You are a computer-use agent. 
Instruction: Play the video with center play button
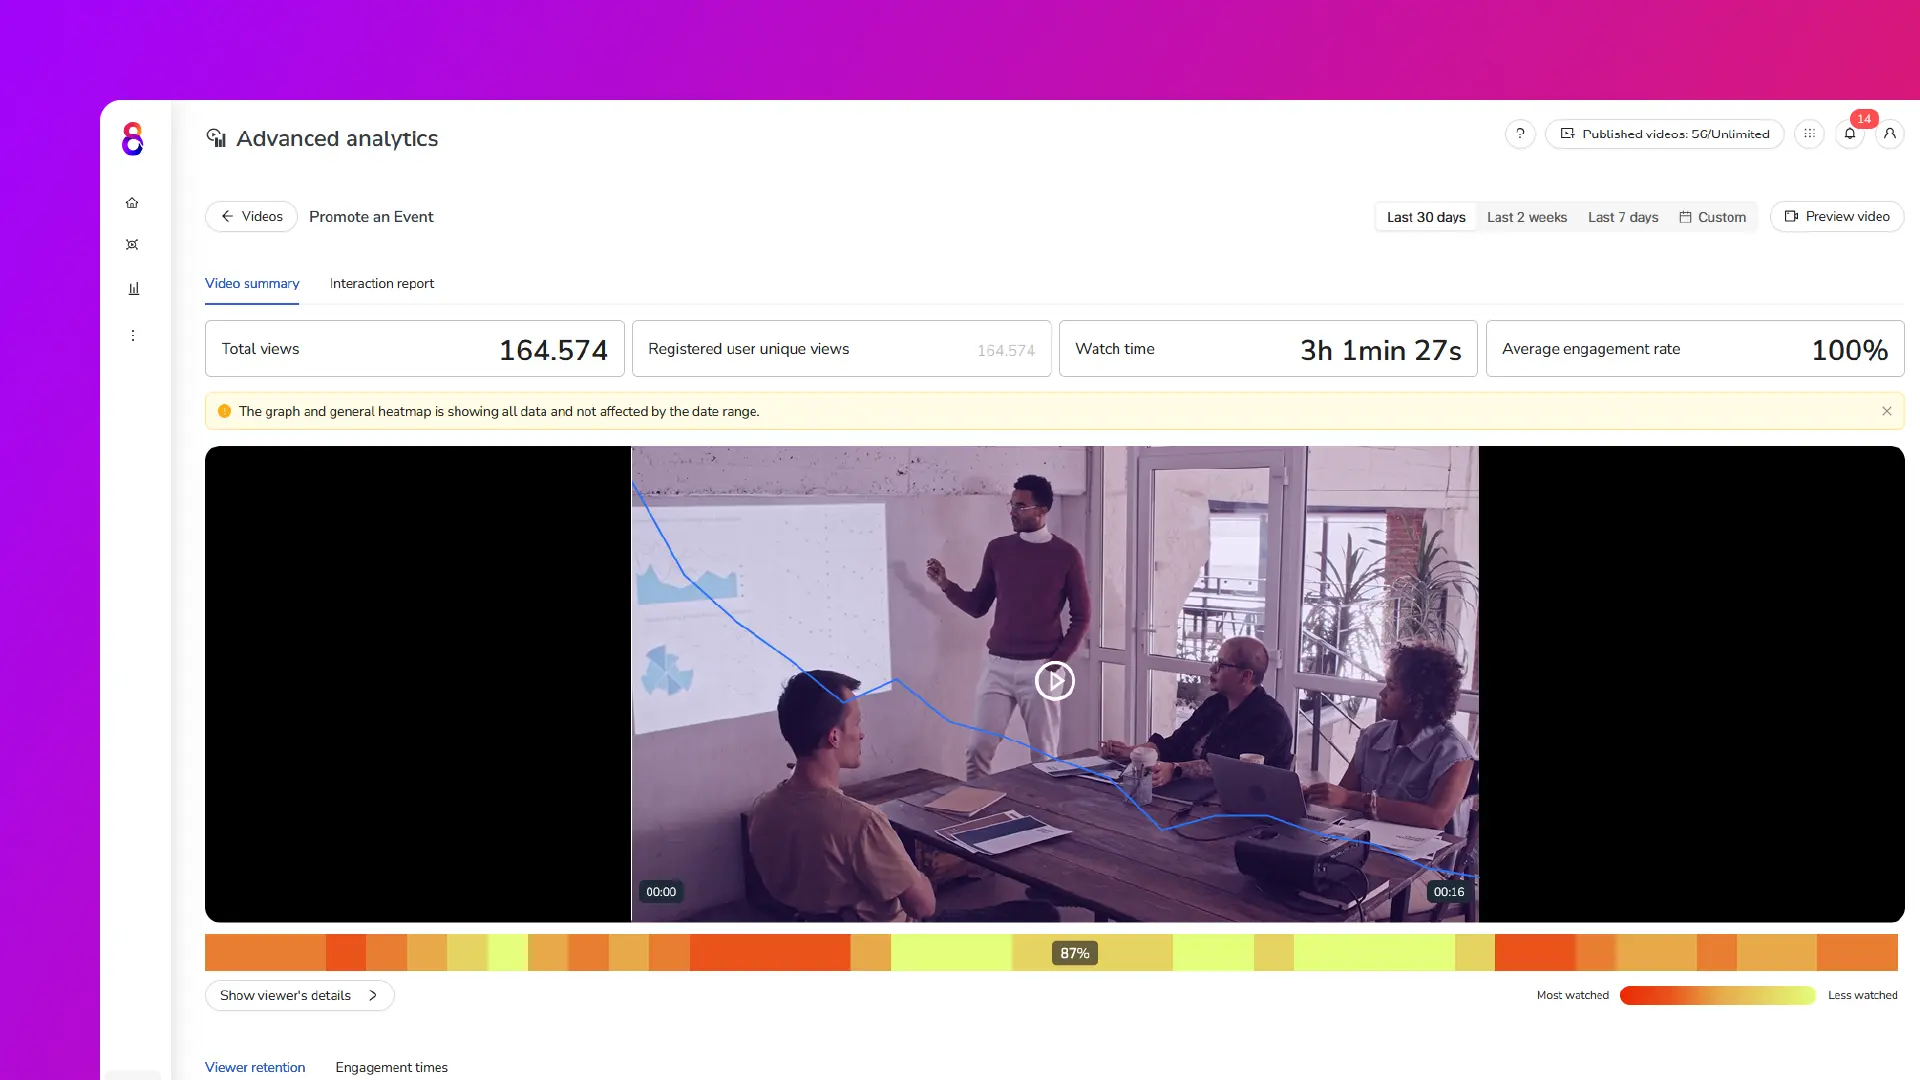point(1055,682)
